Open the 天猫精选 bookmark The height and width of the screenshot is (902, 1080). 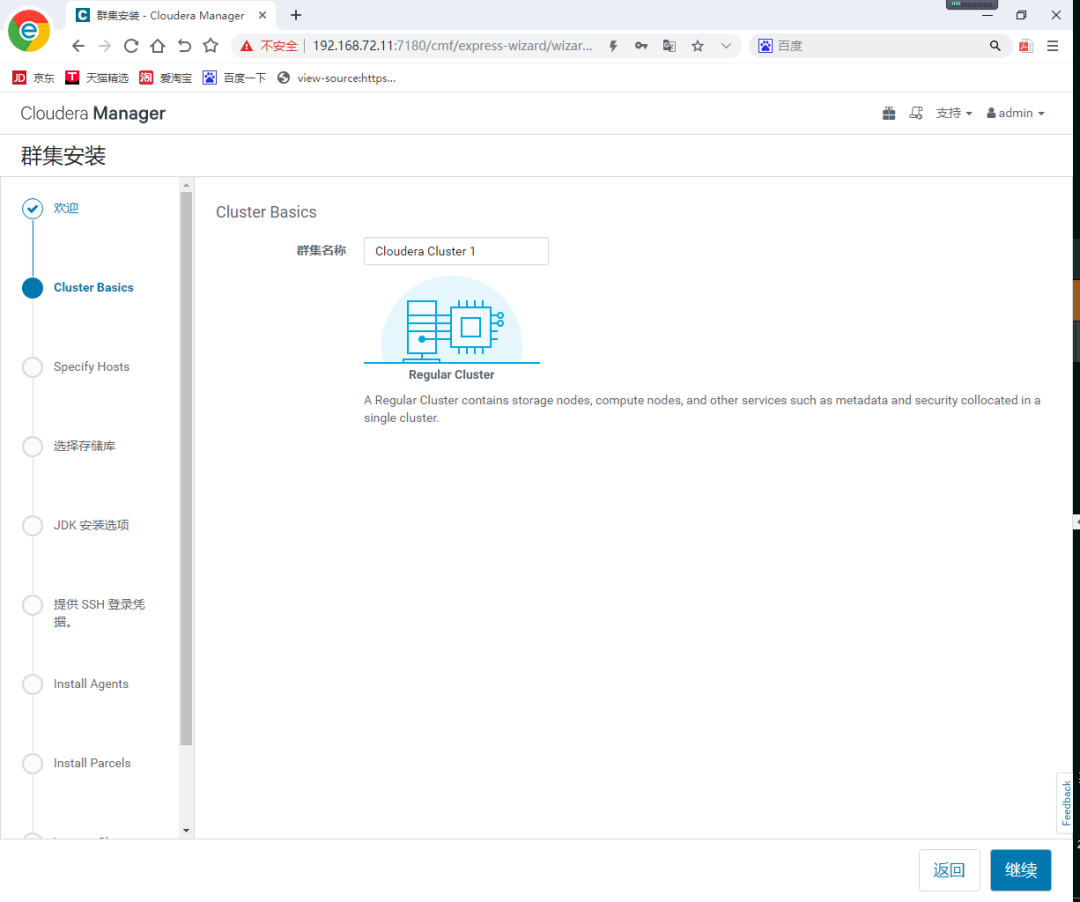96,78
